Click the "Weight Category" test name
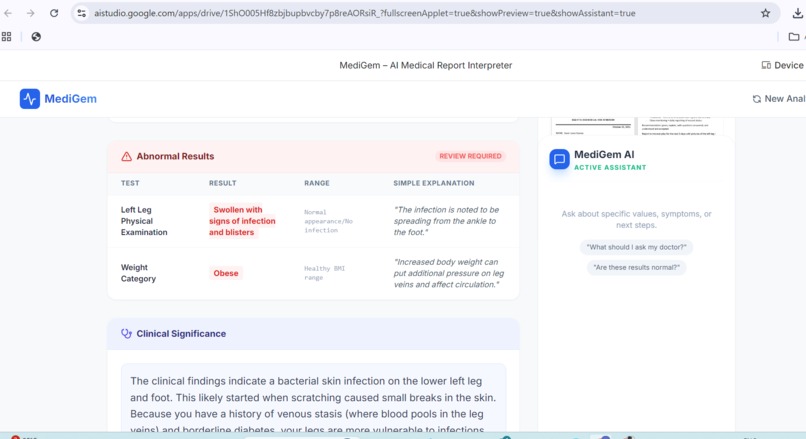806x439 pixels. [x=138, y=273]
